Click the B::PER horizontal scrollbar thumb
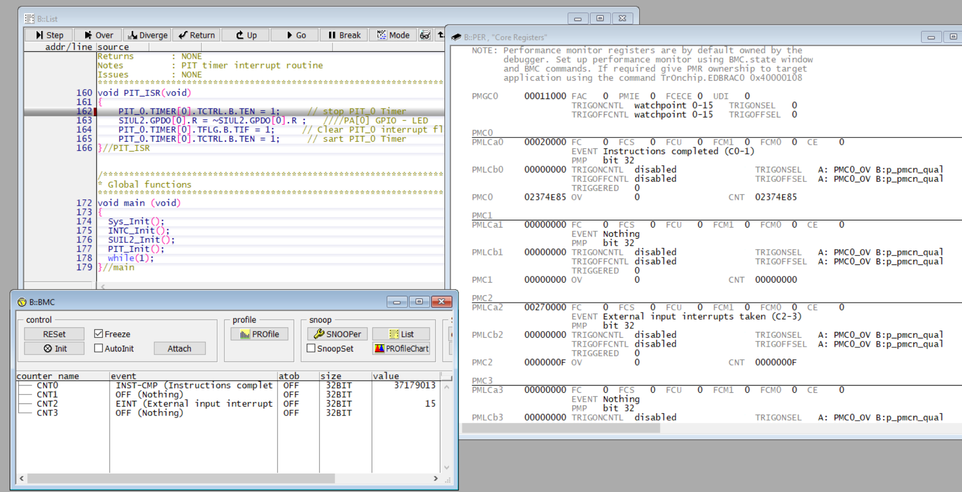962x492 pixels. tap(561, 428)
